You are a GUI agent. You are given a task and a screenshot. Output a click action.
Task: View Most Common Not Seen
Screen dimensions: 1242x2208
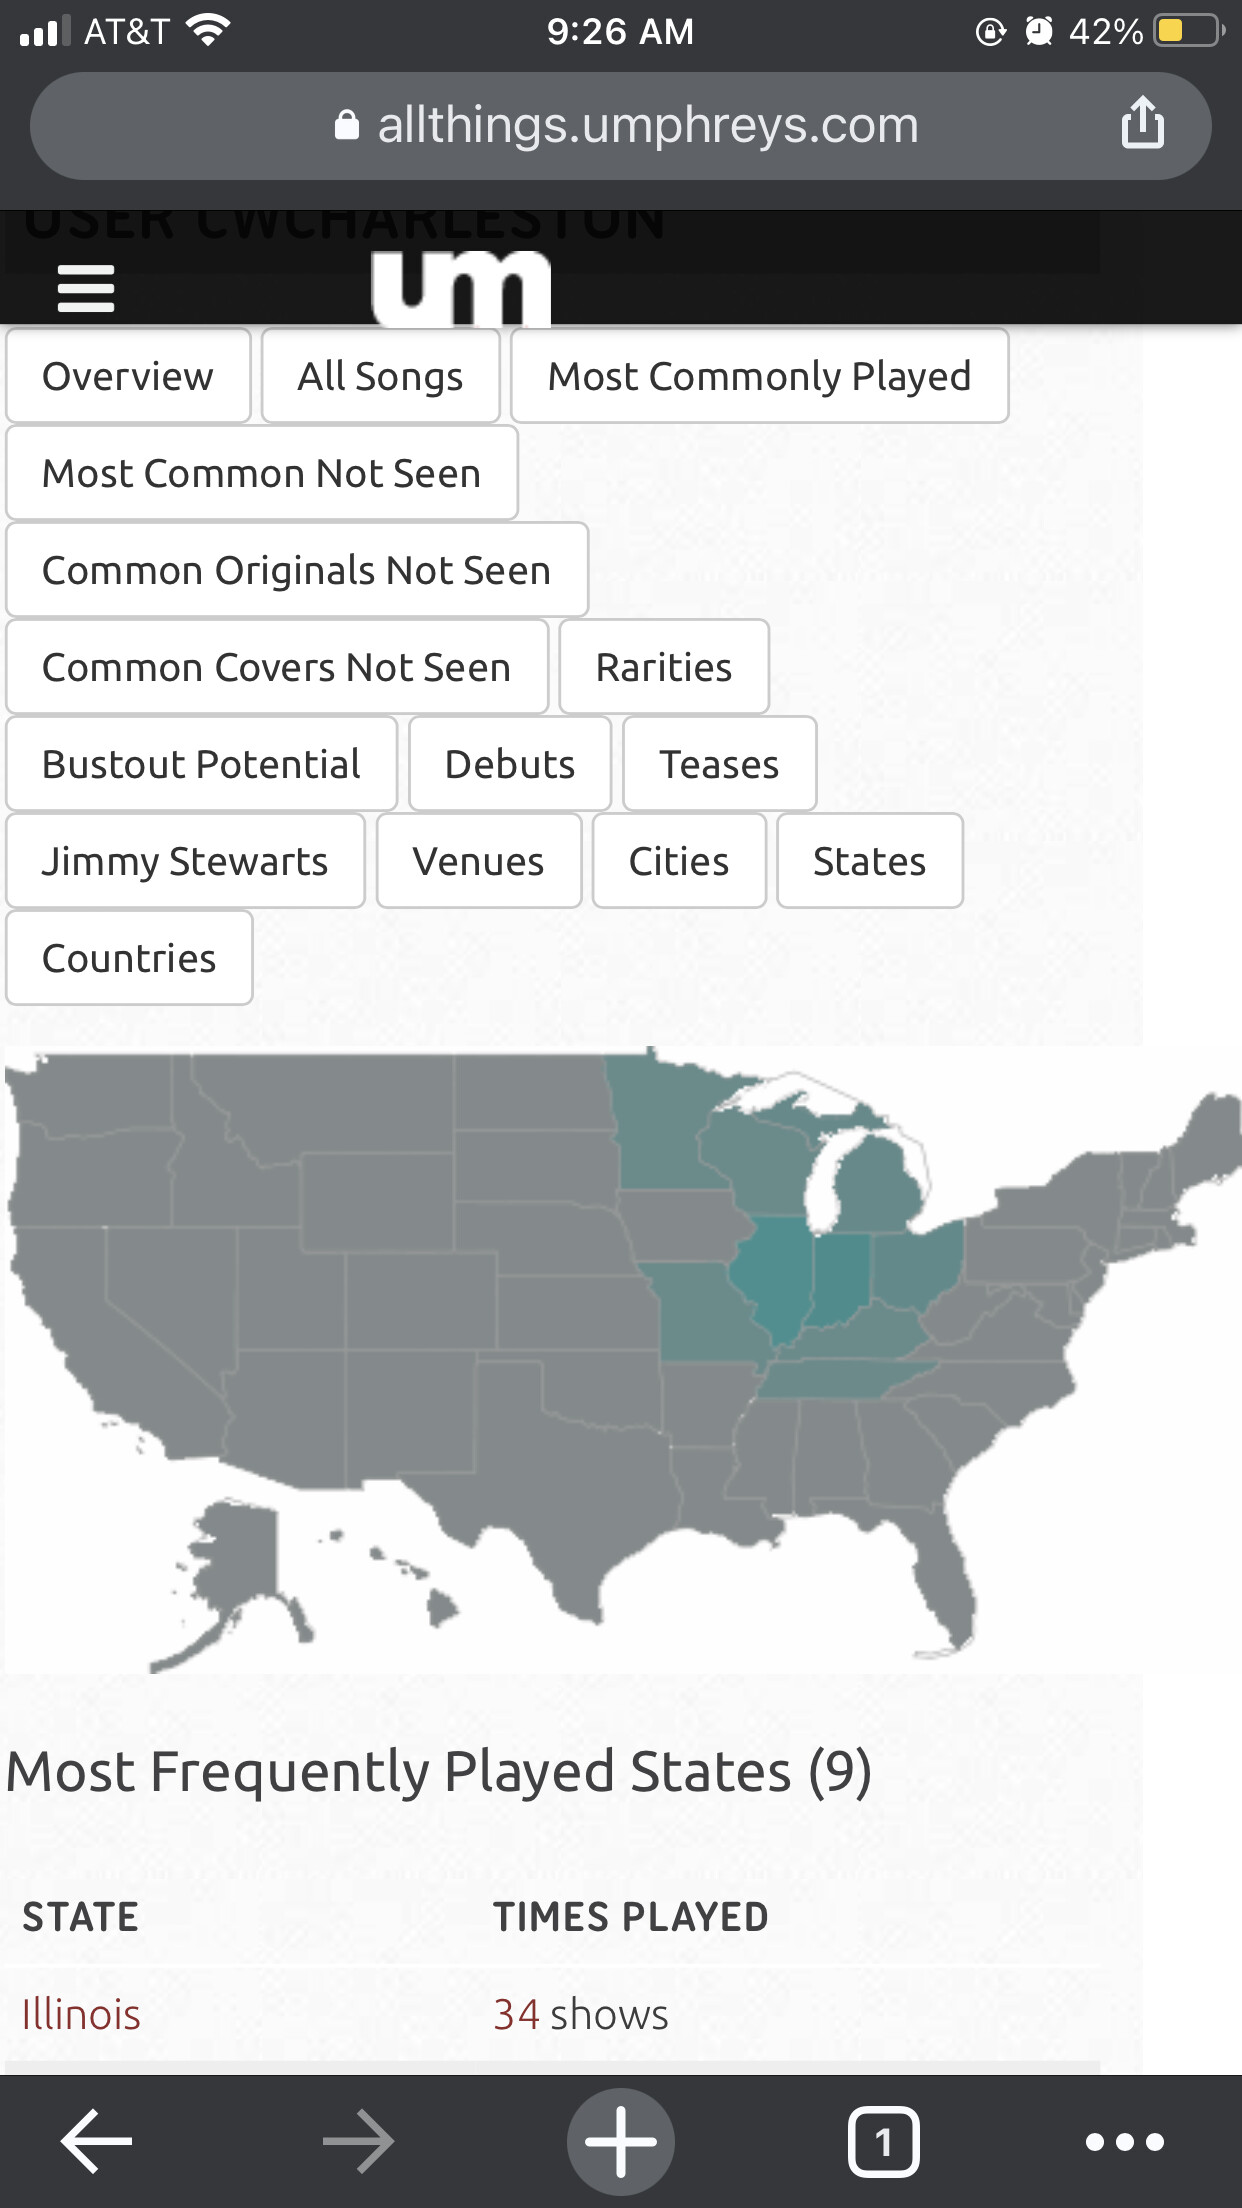click(x=261, y=474)
